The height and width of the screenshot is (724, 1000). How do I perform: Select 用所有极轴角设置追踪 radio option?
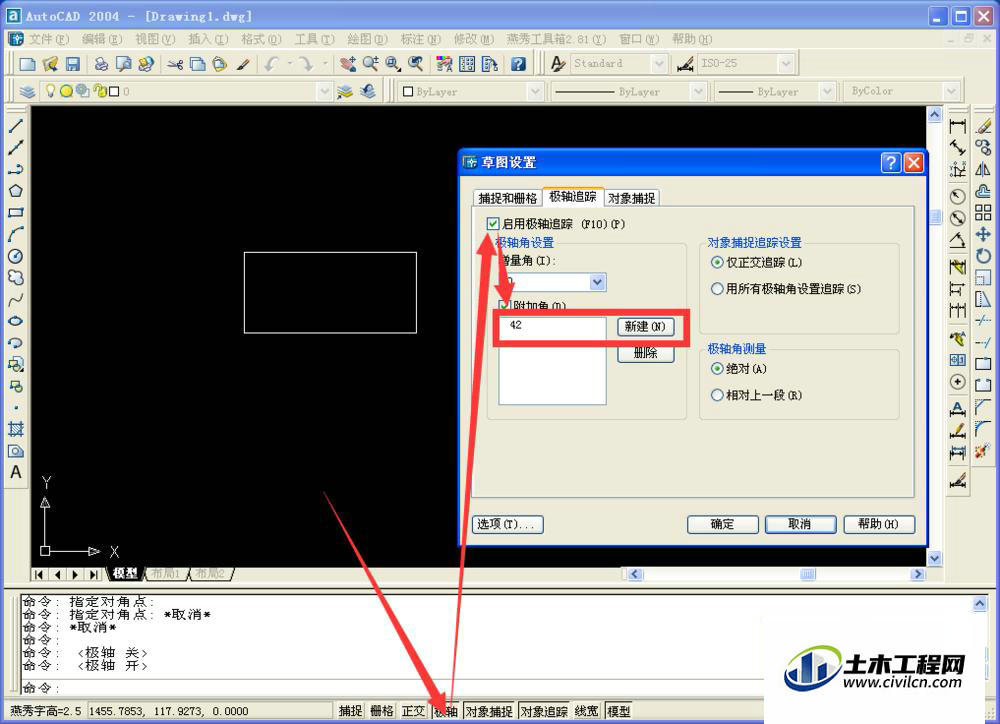[717, 289]
